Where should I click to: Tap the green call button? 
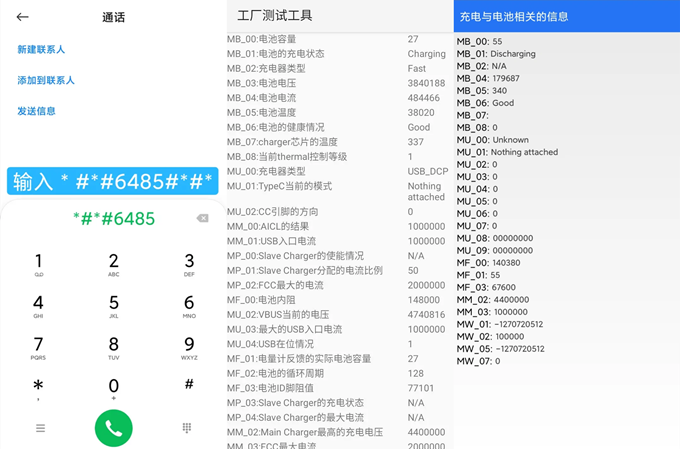tap(113, 428)
